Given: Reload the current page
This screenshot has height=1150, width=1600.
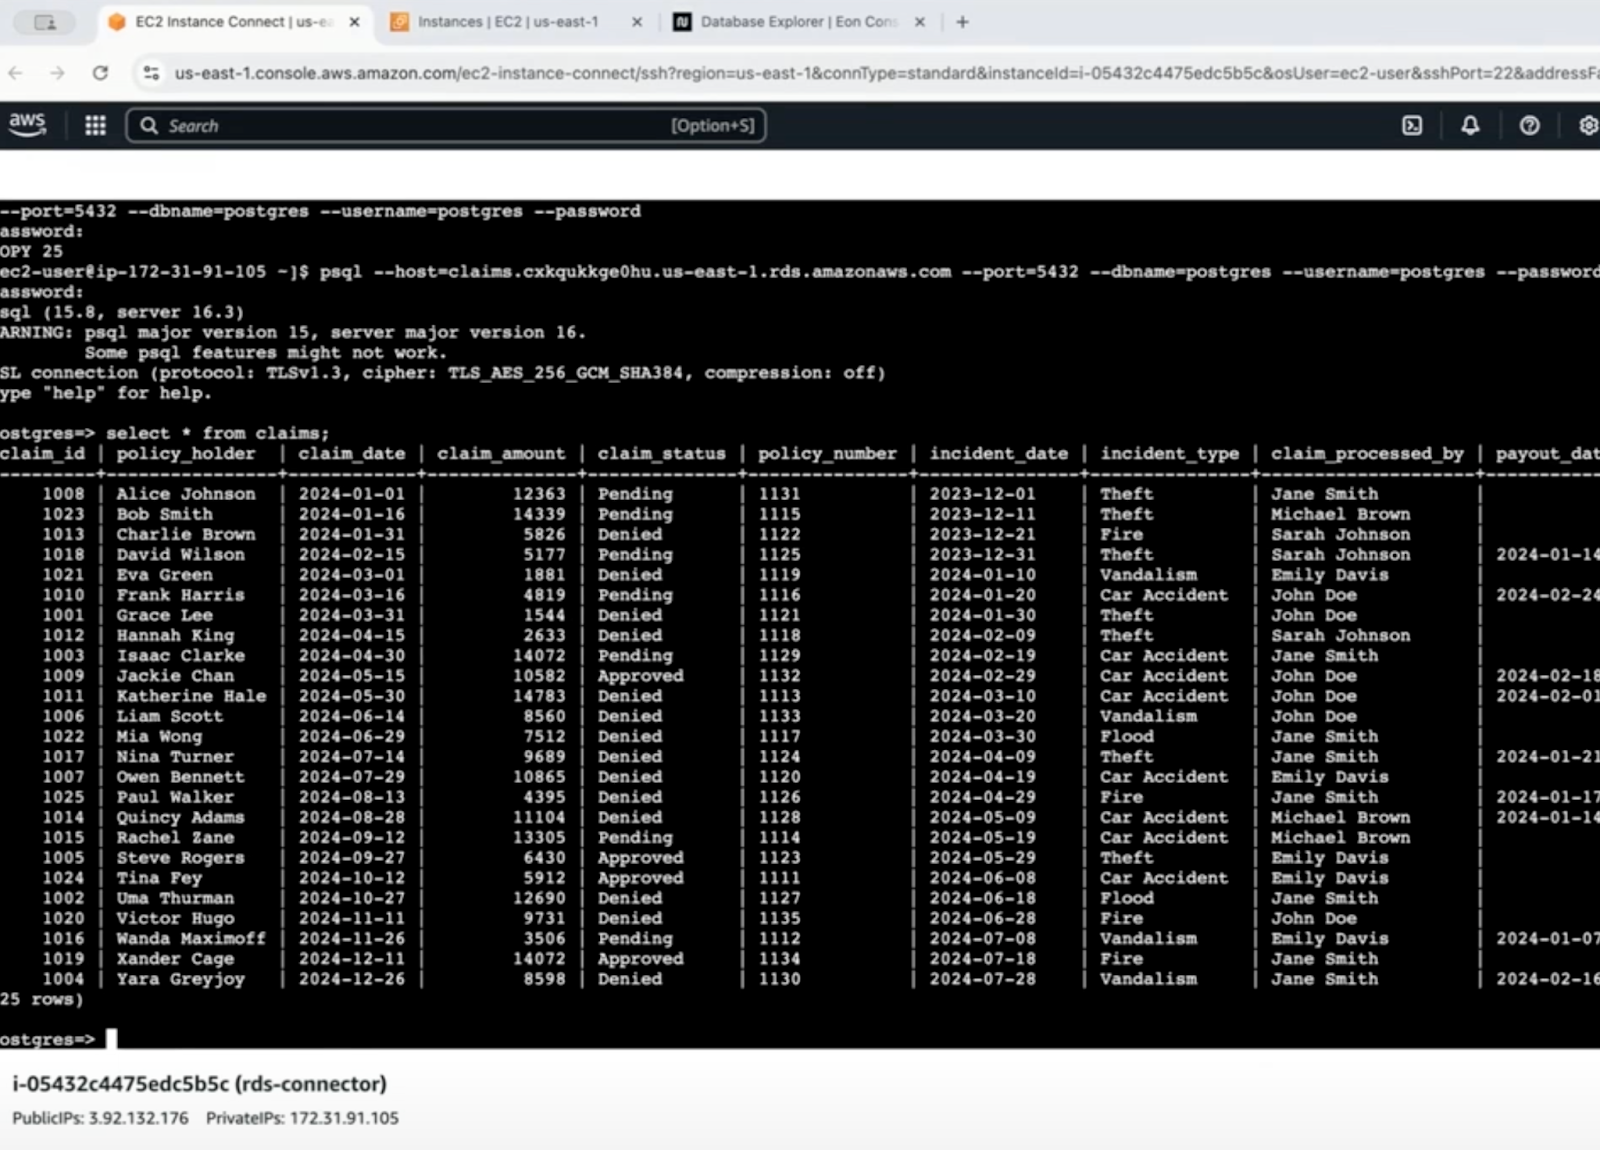Looking at the screenshot, I should (100, 73).
